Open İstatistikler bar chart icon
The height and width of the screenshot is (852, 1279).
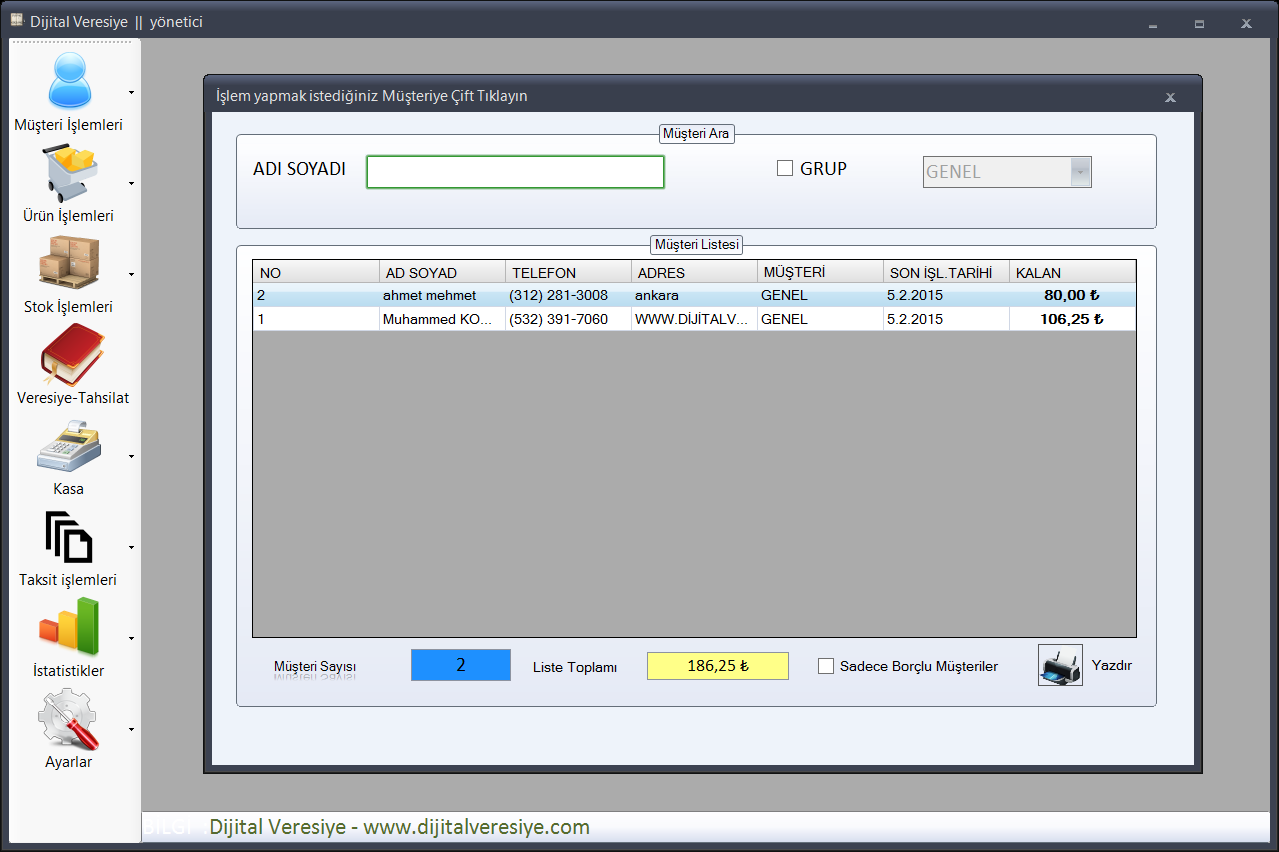[69, 627]
